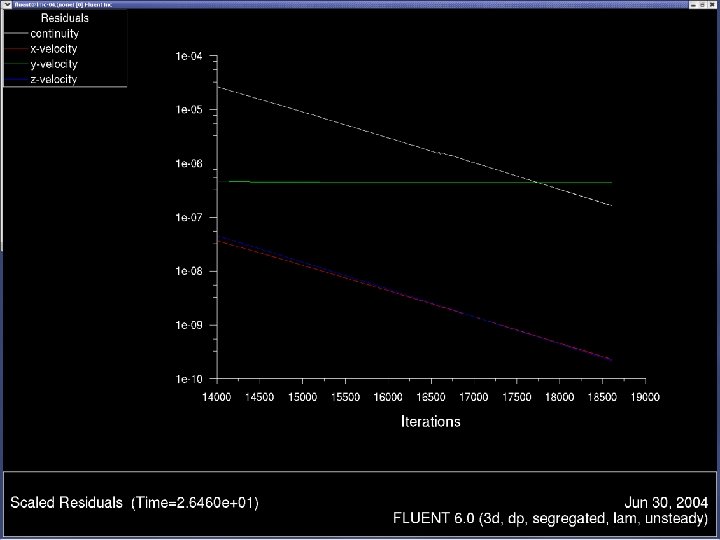Click the 'FLUENT 6.0' version line
720x540 pixels.
tap(551, 518)
